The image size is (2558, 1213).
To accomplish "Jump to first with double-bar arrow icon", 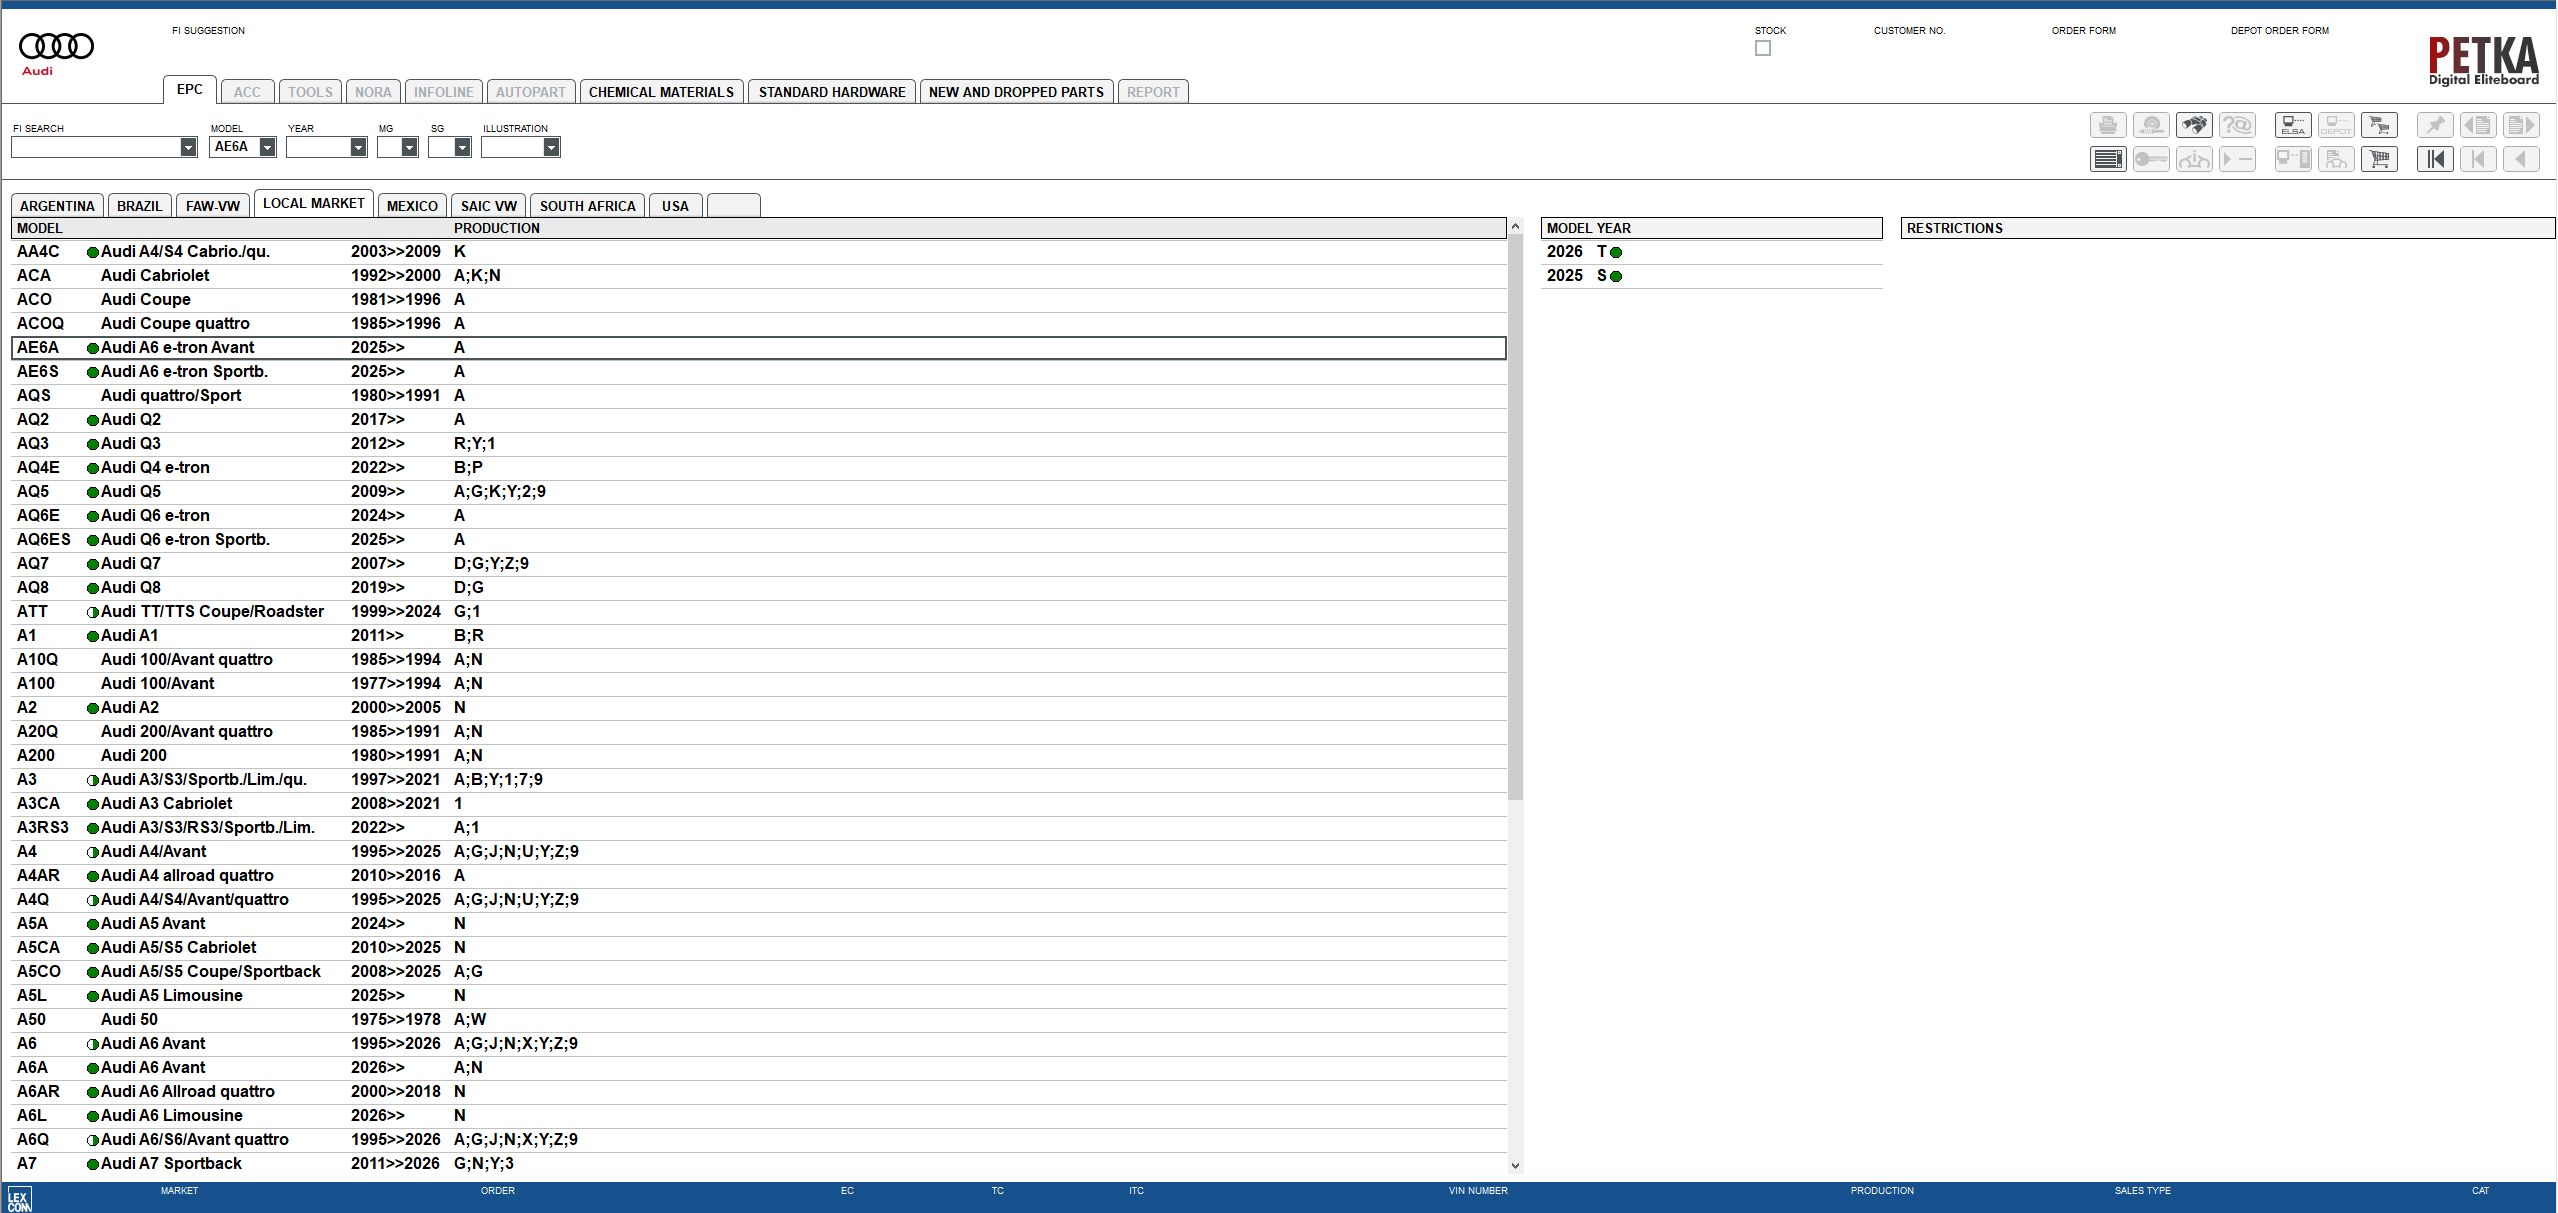I will click(x=2435, y=159).
